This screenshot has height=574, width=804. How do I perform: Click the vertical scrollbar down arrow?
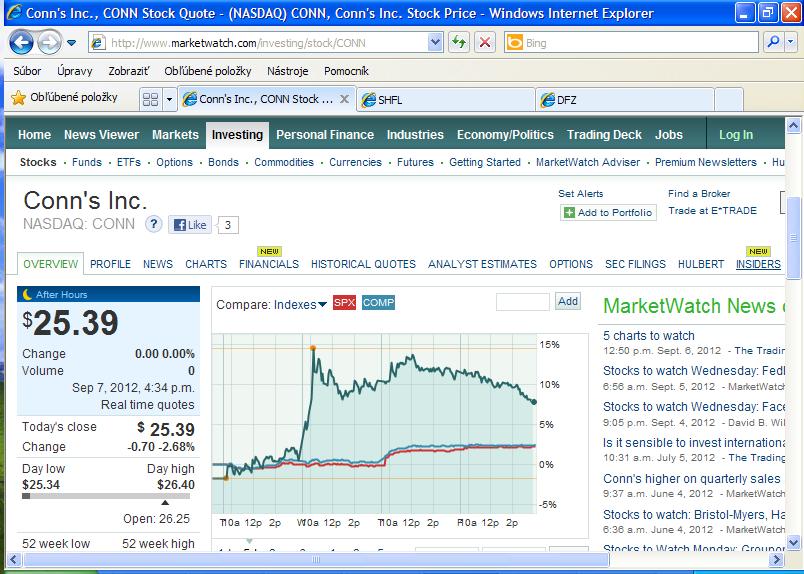[793, 542]
